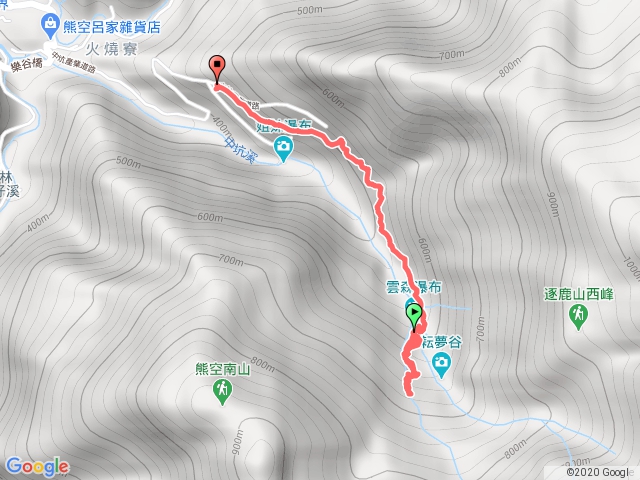Click the 樂谷橋 bridge label
Screen dimensions: 640x480
pyautogui.click(x=27, y=64)
